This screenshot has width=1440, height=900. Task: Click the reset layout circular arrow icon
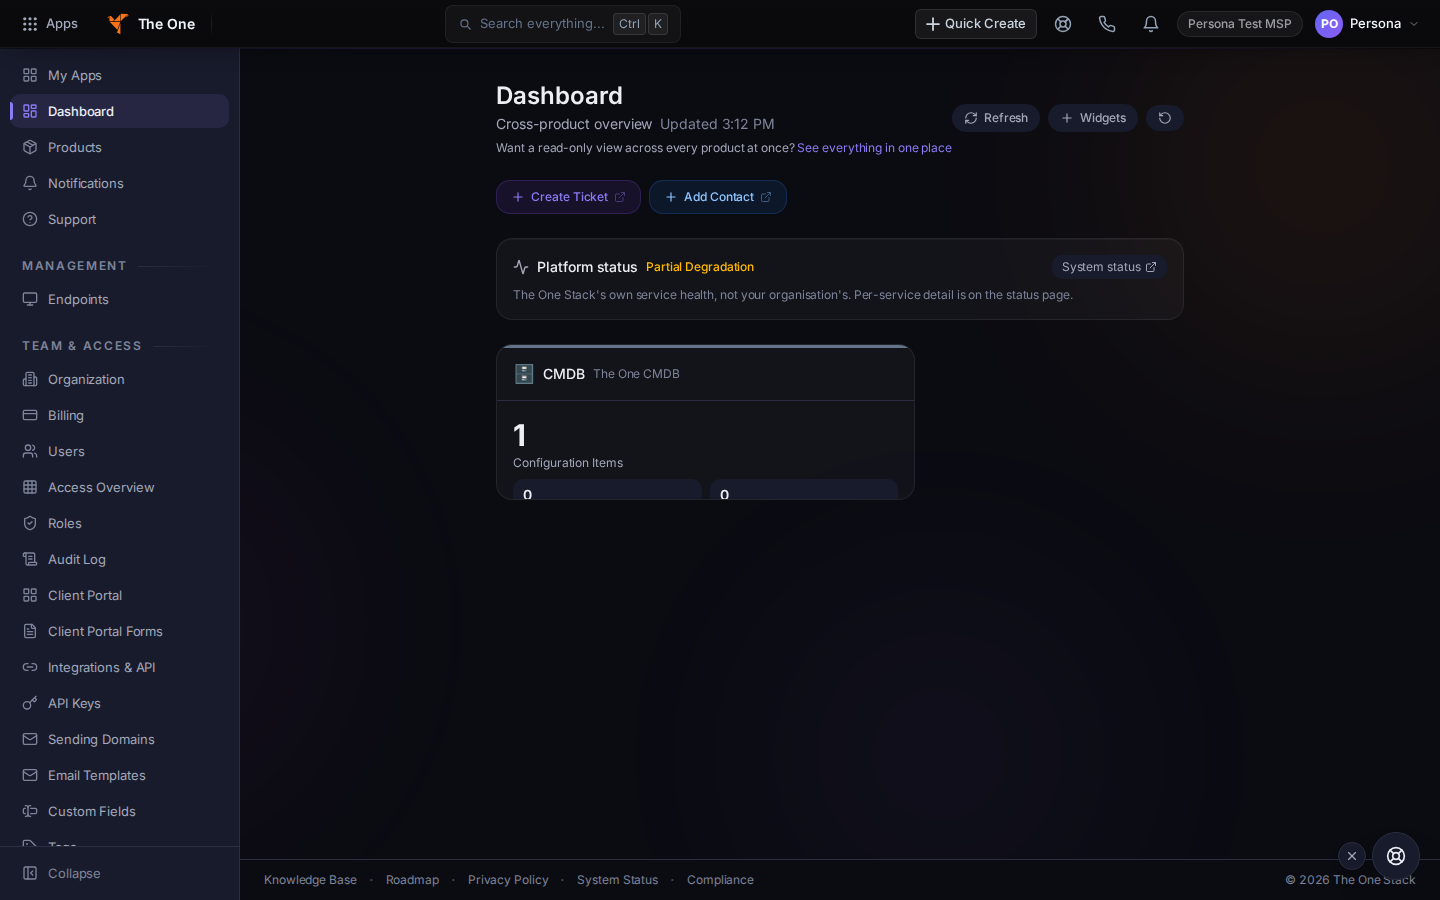(x=1165, y=118)
